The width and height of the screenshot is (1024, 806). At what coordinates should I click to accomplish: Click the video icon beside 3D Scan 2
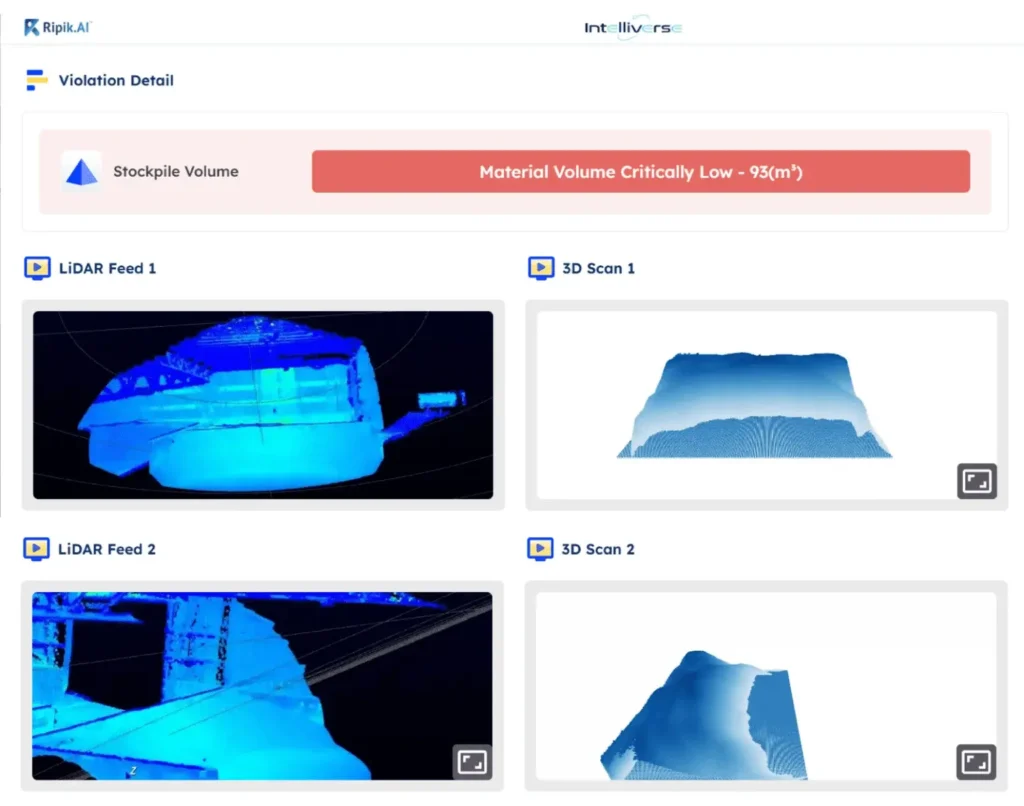(x=541, y=549)
